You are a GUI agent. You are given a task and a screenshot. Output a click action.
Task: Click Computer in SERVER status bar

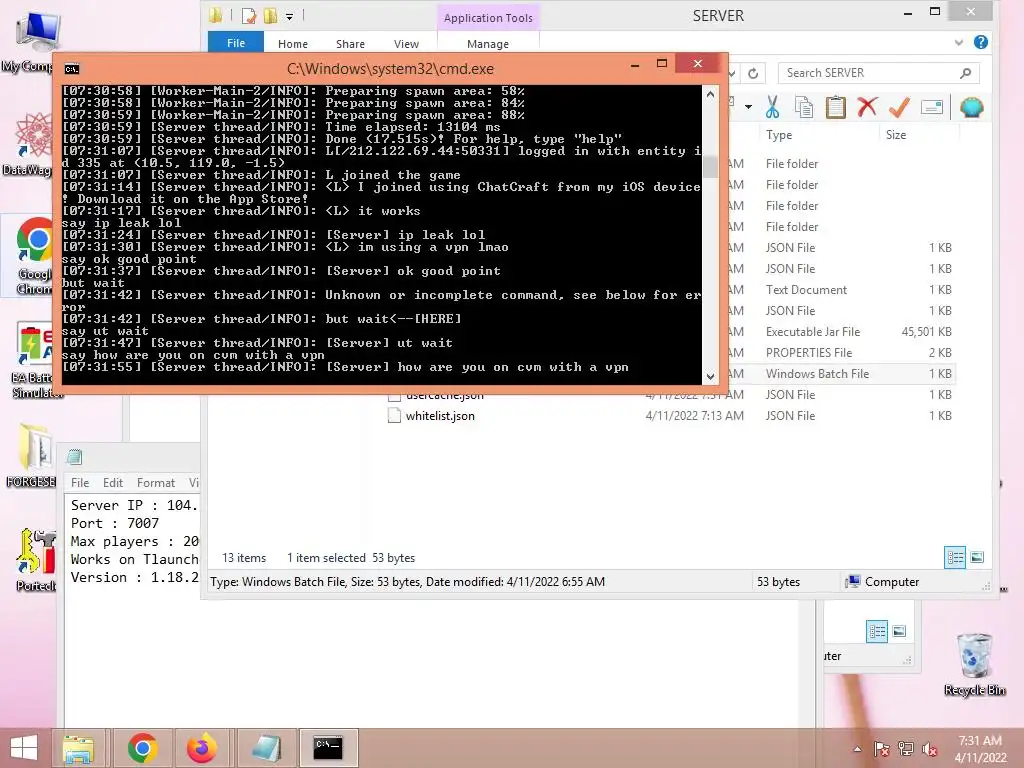[882, 582]
